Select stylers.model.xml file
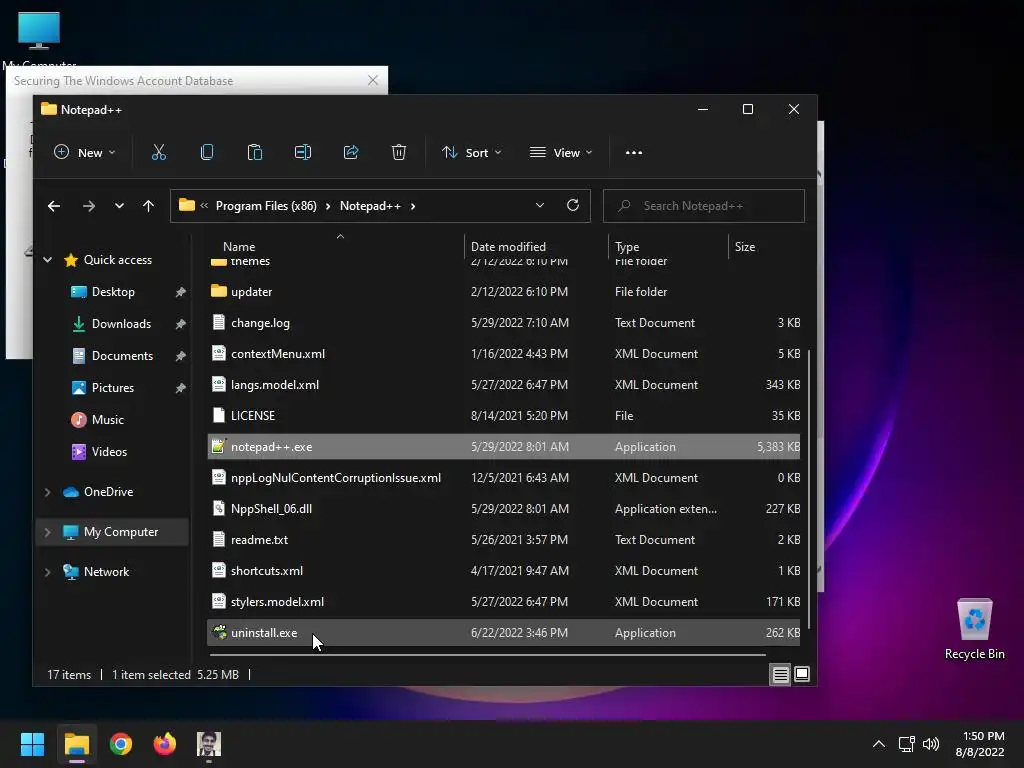 click(504, 602)
